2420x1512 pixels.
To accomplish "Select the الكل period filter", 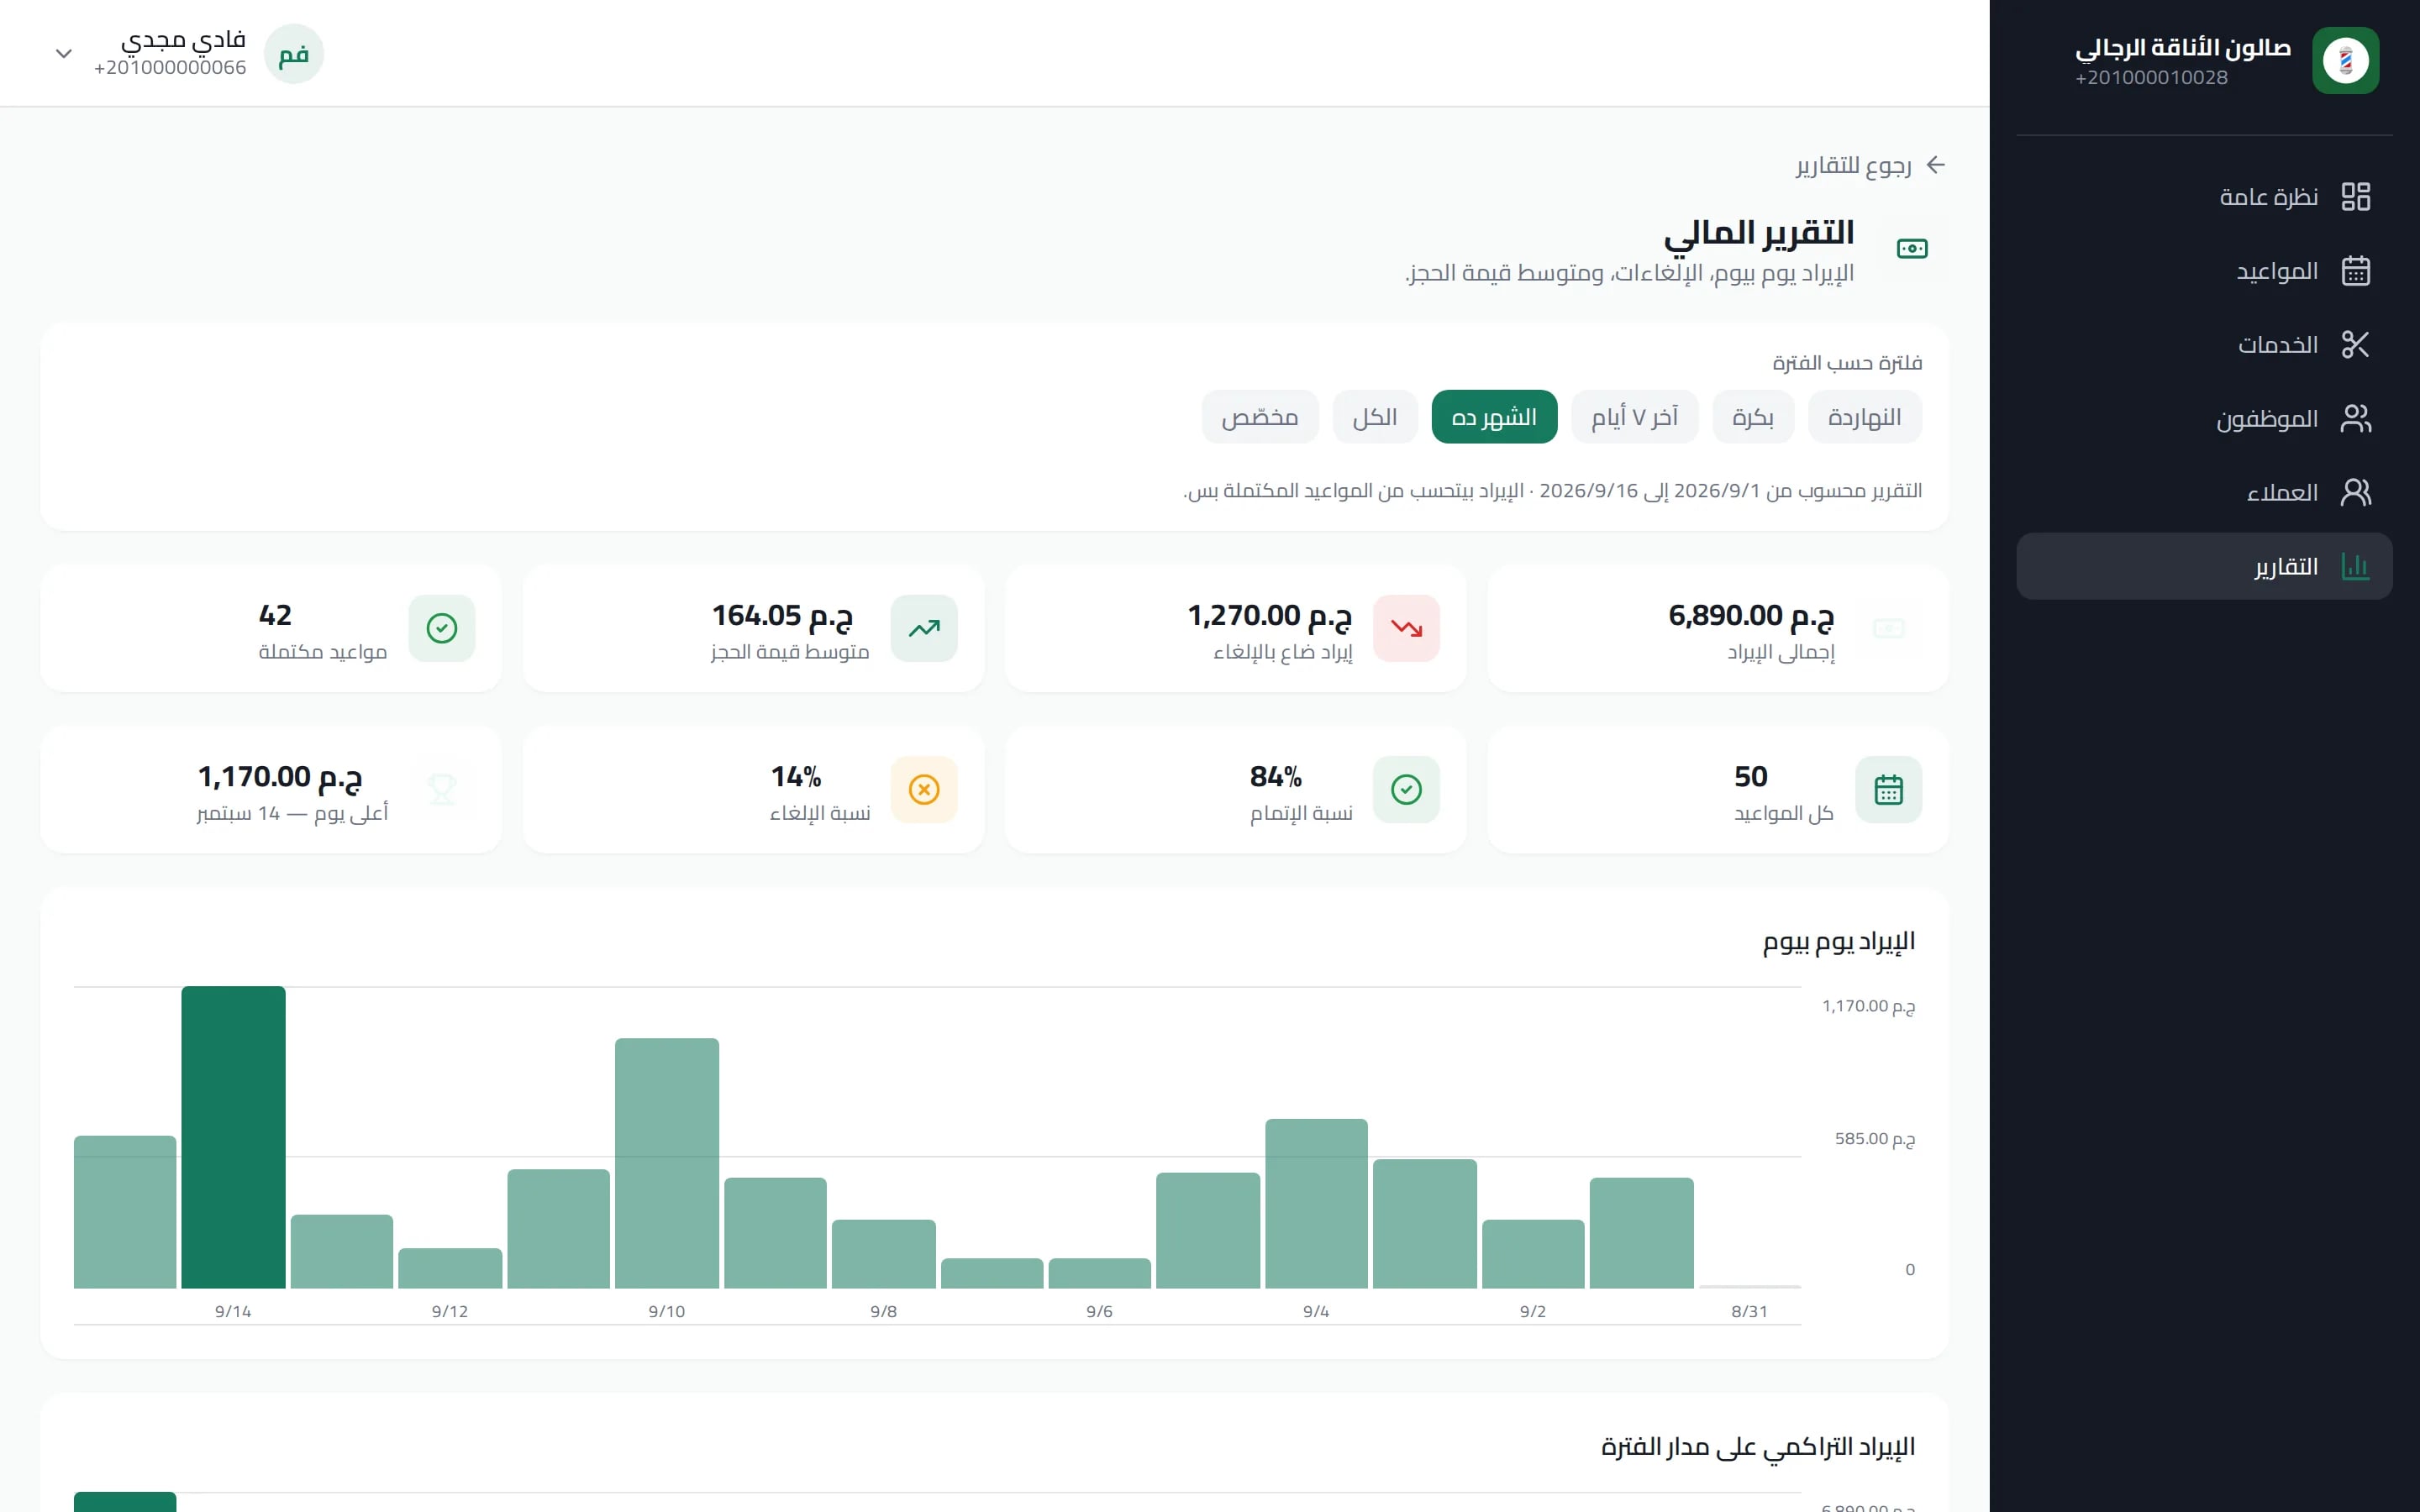I will point(1375,417).
